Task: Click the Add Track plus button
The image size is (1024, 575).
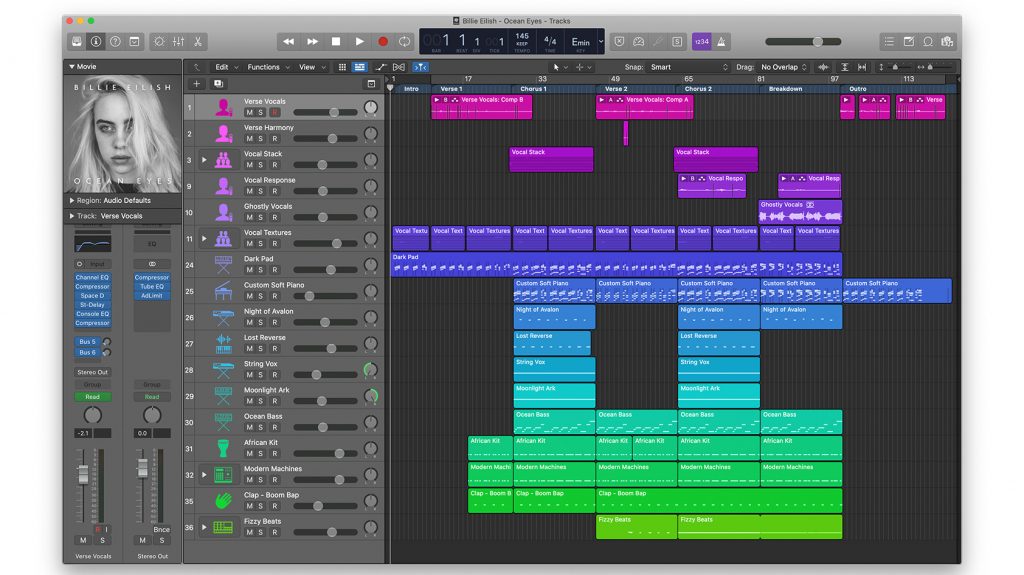Action: [197, 84]
